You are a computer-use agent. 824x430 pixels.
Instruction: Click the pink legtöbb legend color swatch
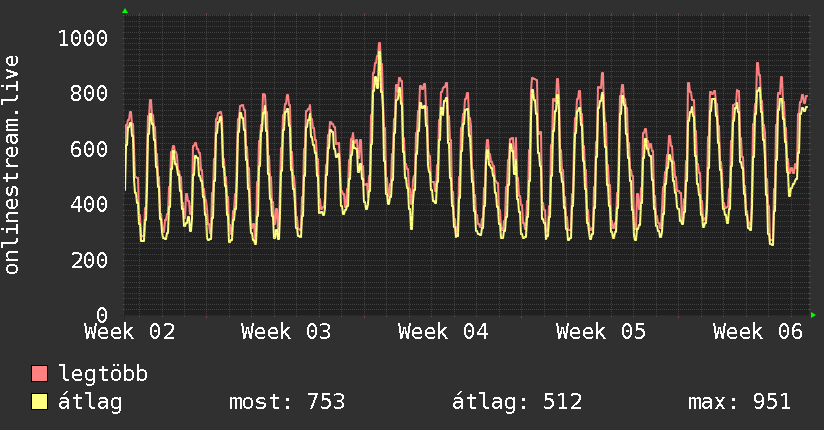point(39,374)
